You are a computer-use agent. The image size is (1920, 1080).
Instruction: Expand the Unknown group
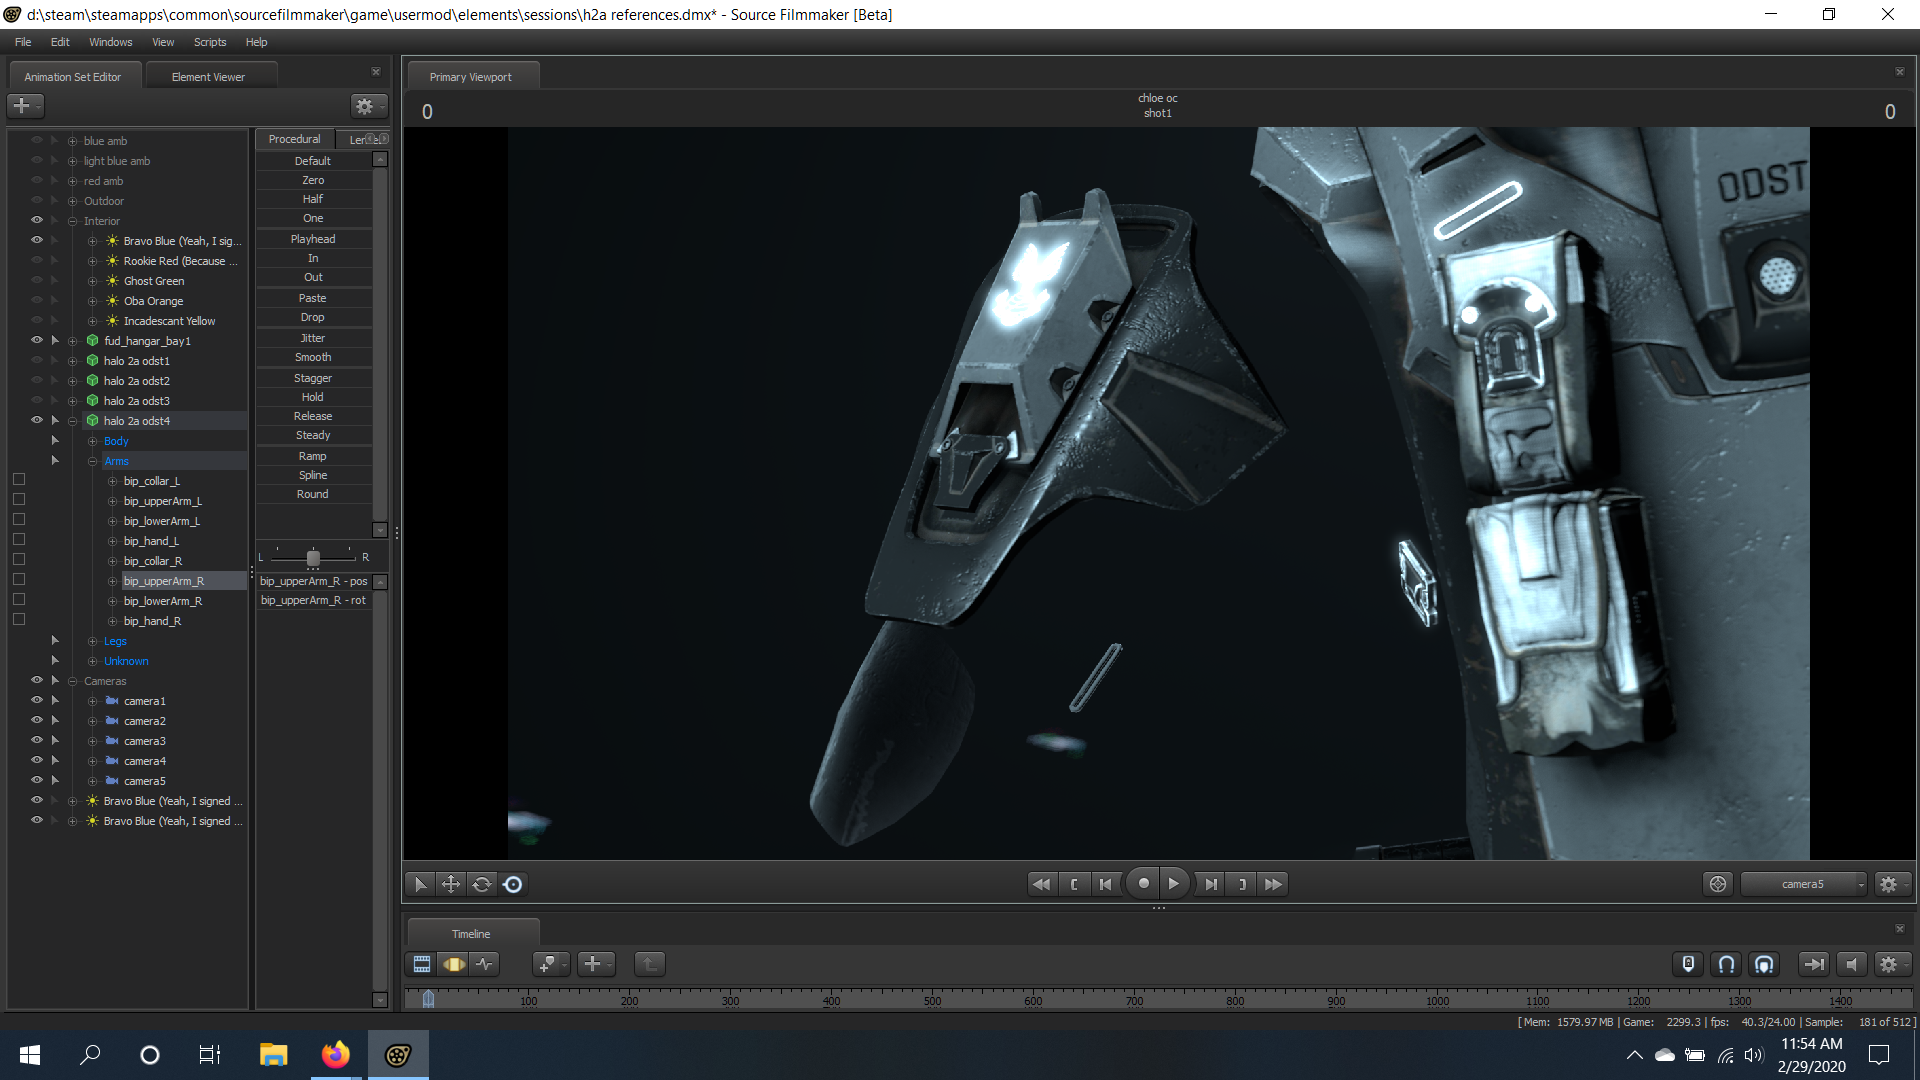92,661
